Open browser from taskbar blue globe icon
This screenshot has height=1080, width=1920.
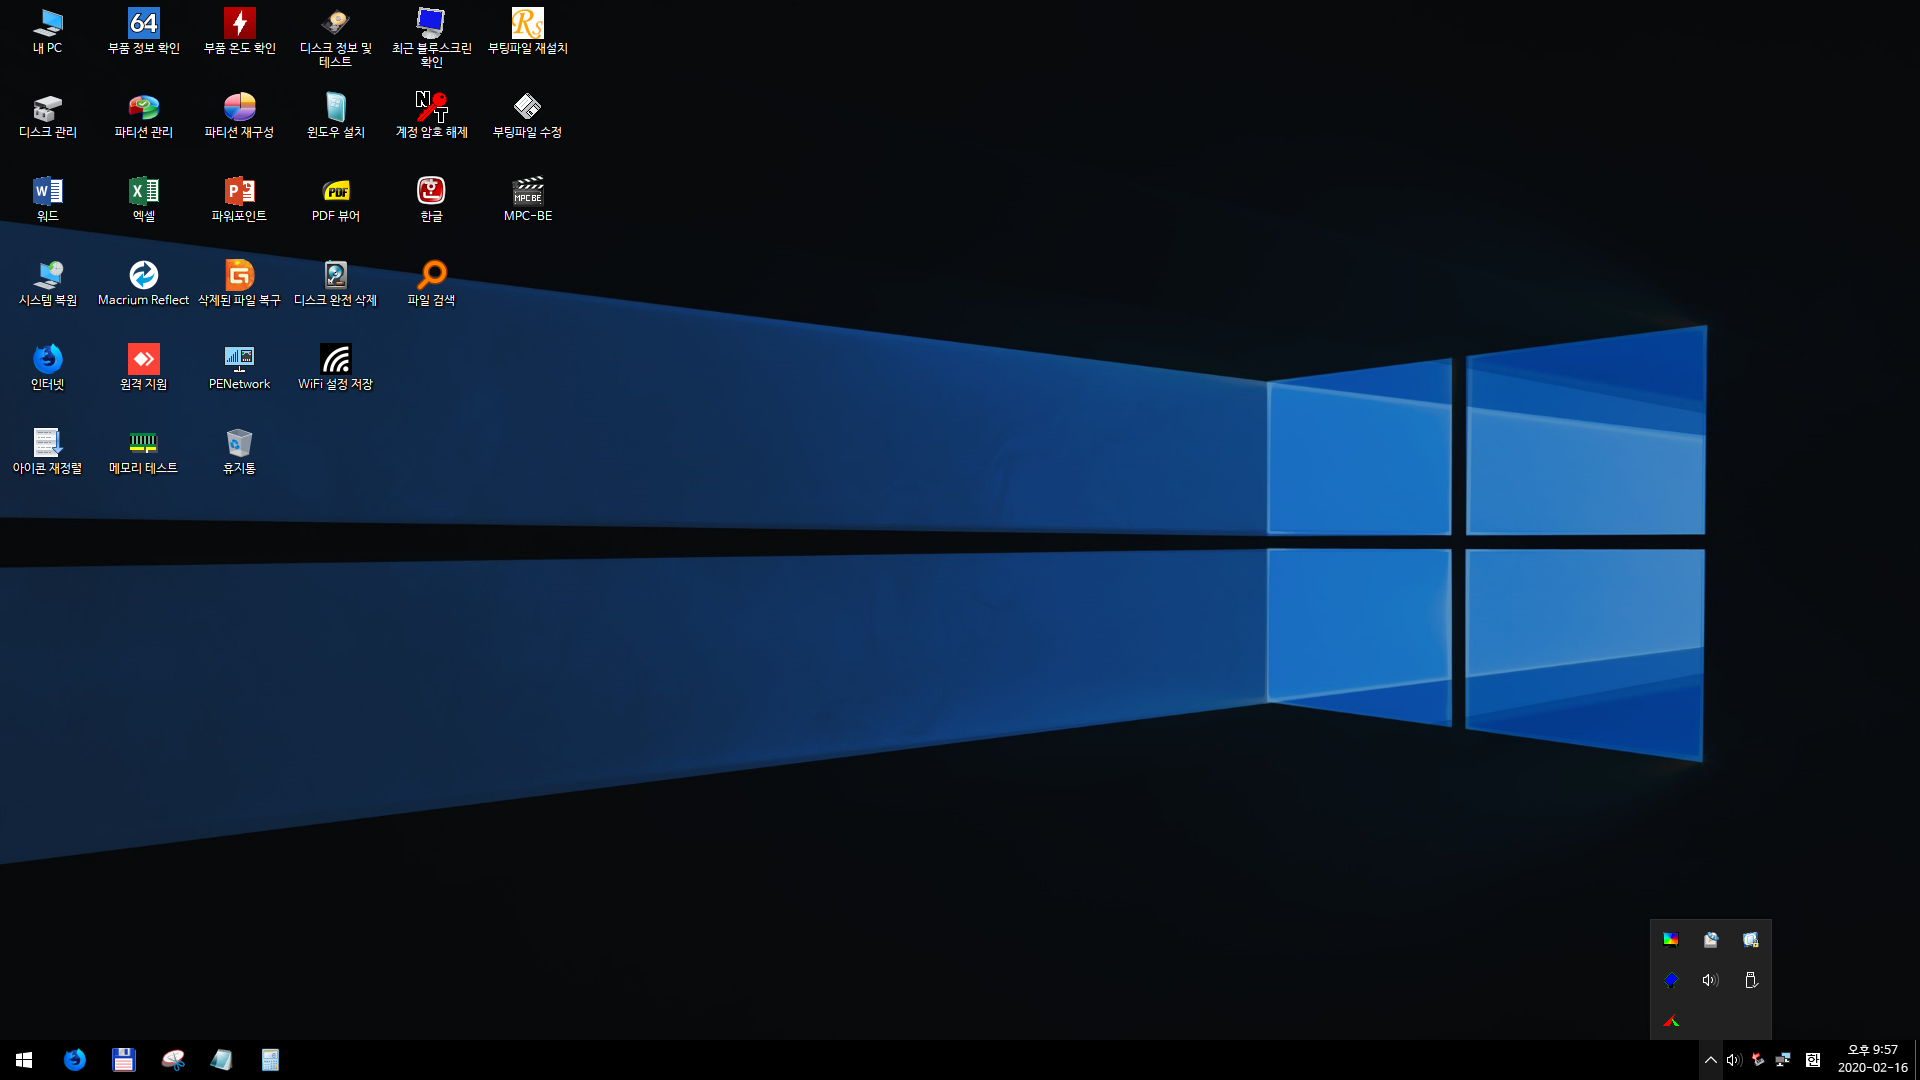(75, 1060)
